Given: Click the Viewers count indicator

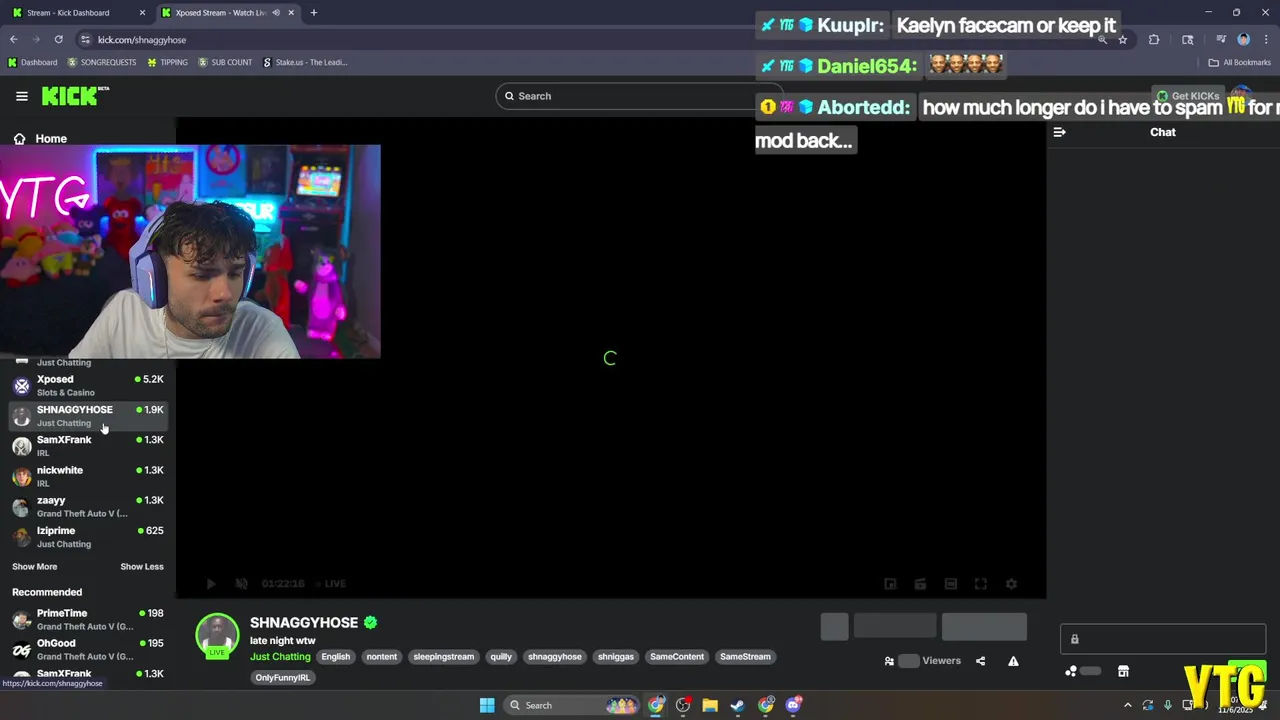Looking at the screenshot, I should (922, 661).
